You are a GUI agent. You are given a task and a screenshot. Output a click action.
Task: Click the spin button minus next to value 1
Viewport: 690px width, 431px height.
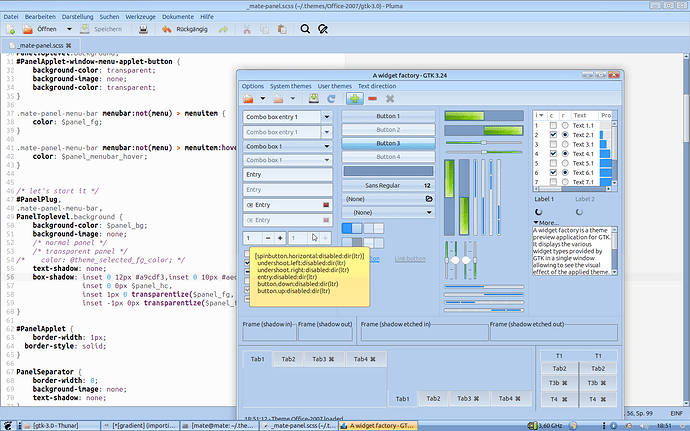coord(268,238)
